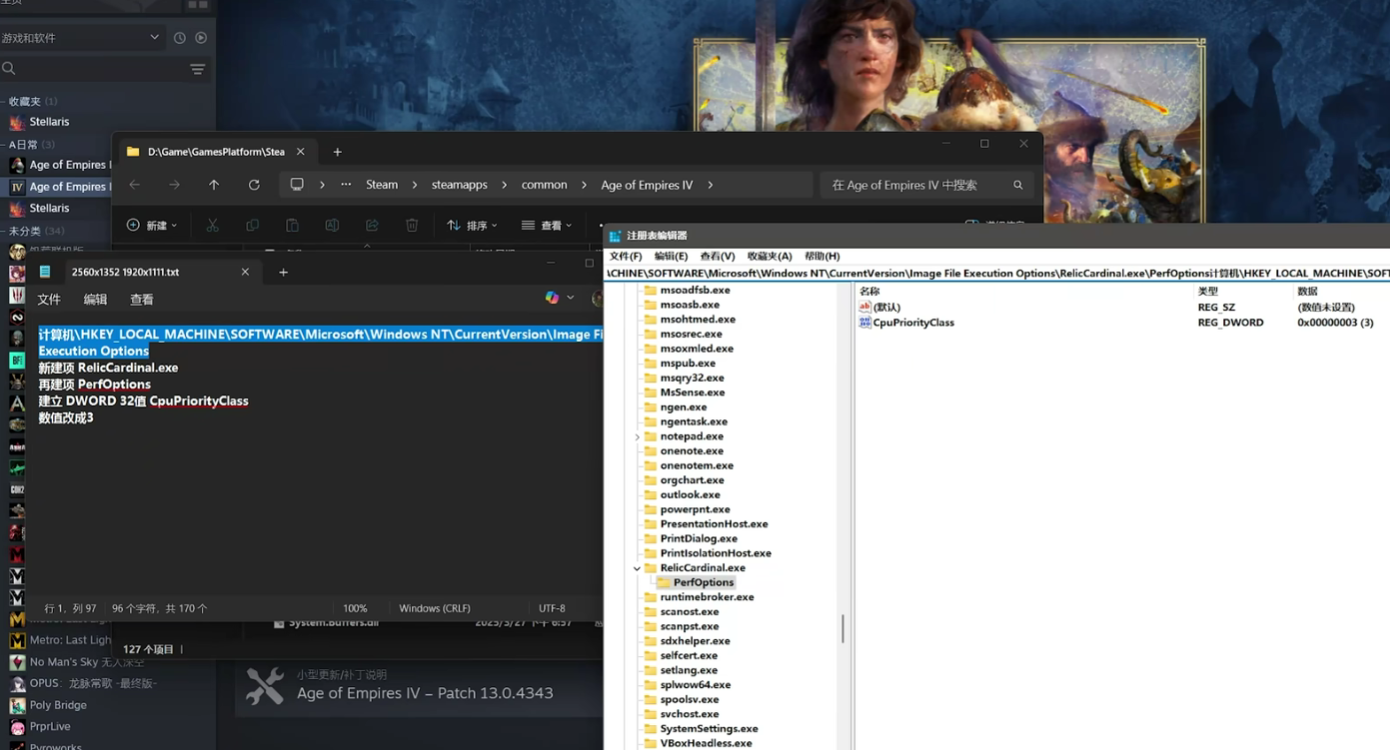Click the Steam library filter icon

(x=198, y=69)
